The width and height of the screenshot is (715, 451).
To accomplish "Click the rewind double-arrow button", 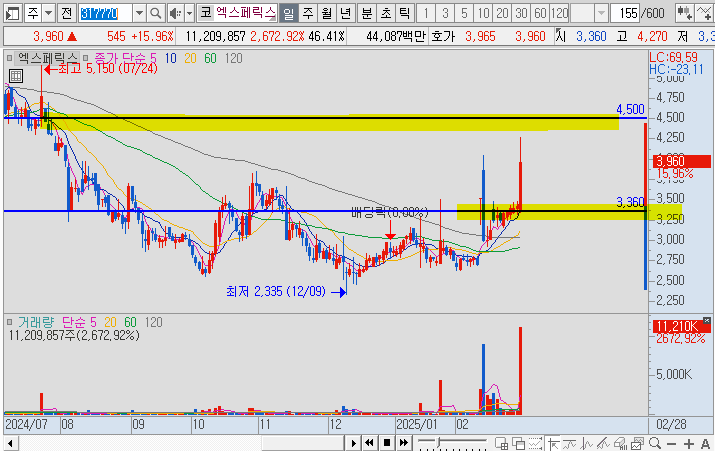I will 369,443.
